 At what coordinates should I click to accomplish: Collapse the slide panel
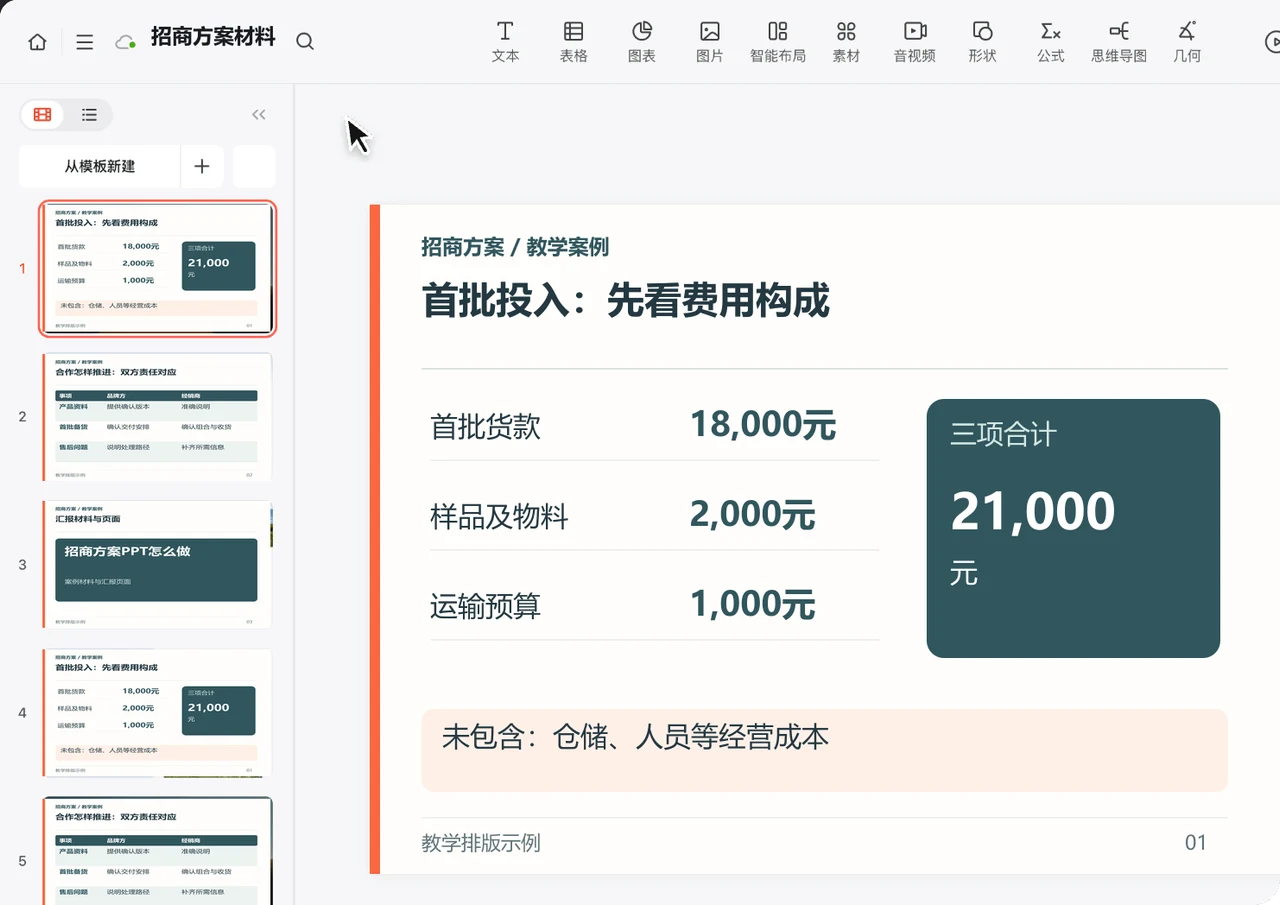pyautogui.click(x=259, y=115)
